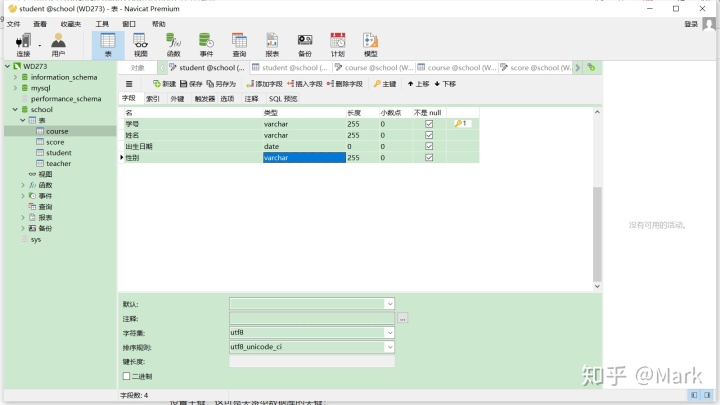The image size is (720, 405).
Task: Collapse the WD273 connection node
Action: (x=8, y=66)
